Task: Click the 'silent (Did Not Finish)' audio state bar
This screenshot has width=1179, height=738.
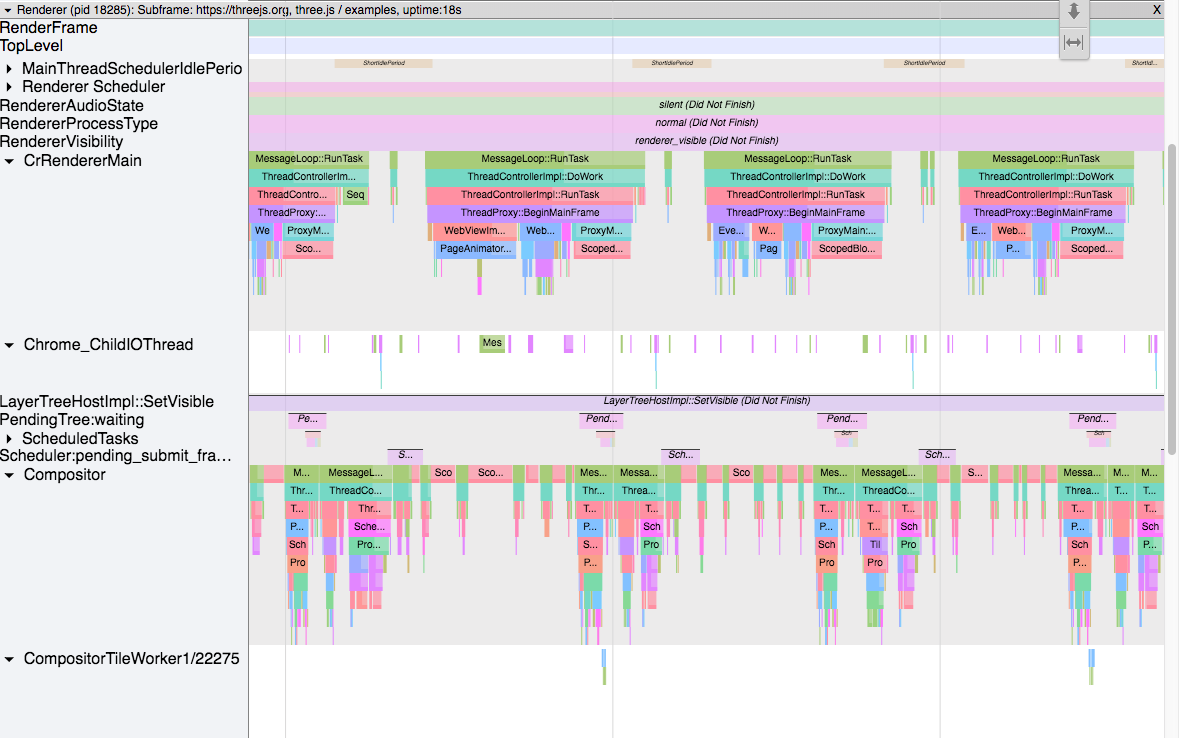Action: [706, 105]
